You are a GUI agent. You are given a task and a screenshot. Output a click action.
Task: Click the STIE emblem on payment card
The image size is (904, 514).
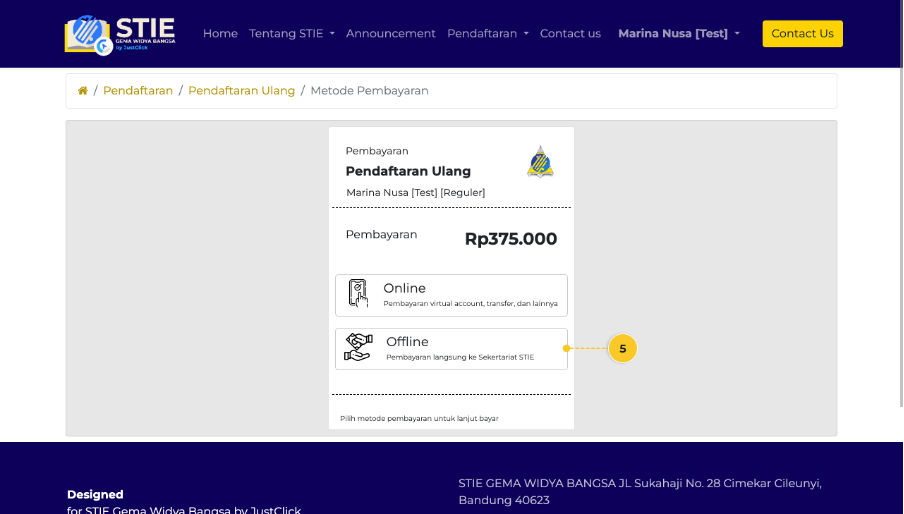pyautogui.click(x=540, y=161)
